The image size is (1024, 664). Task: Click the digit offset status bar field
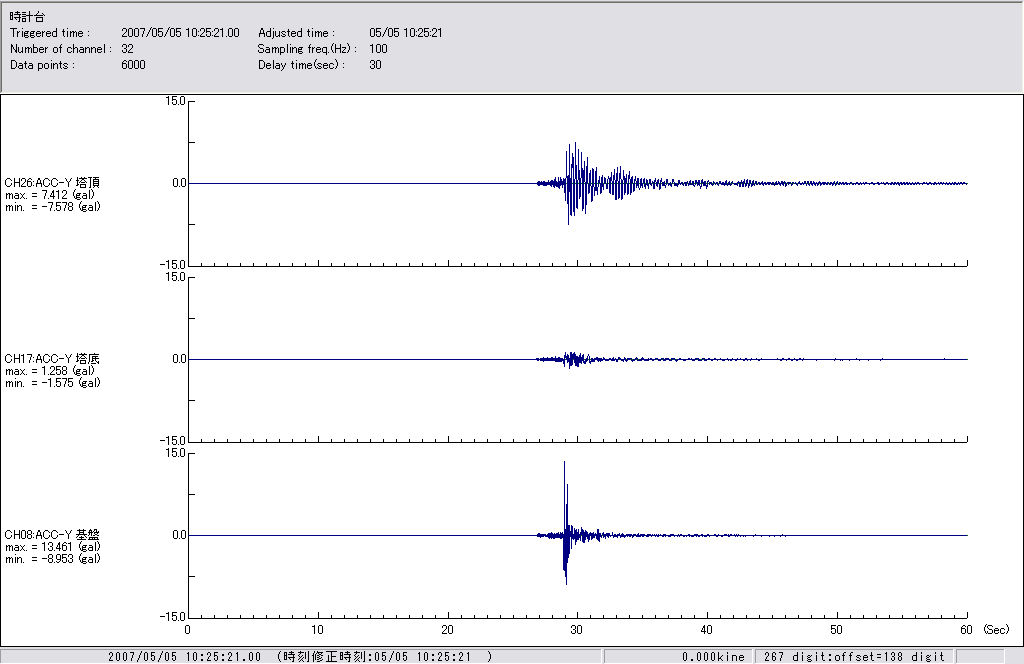click(x=853, y=657)
